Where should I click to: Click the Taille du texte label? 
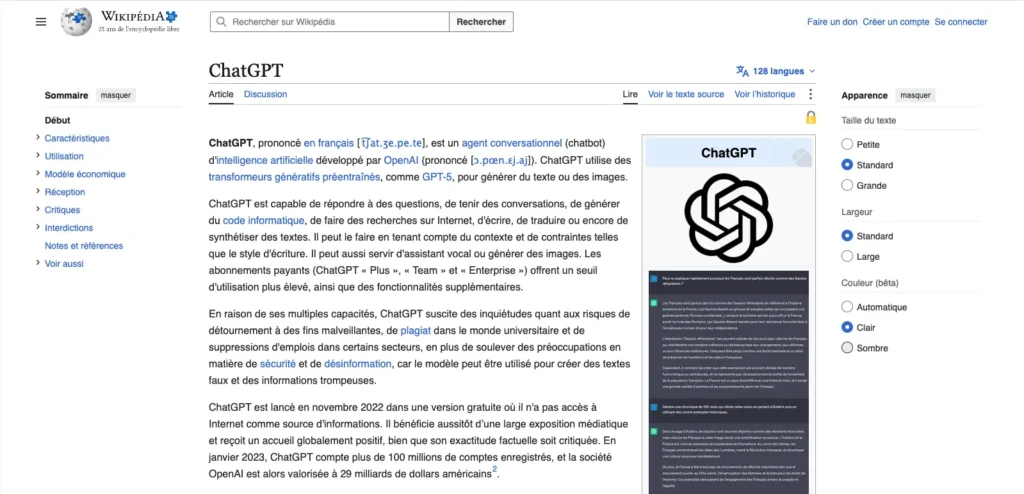click(x=869, y=120)
